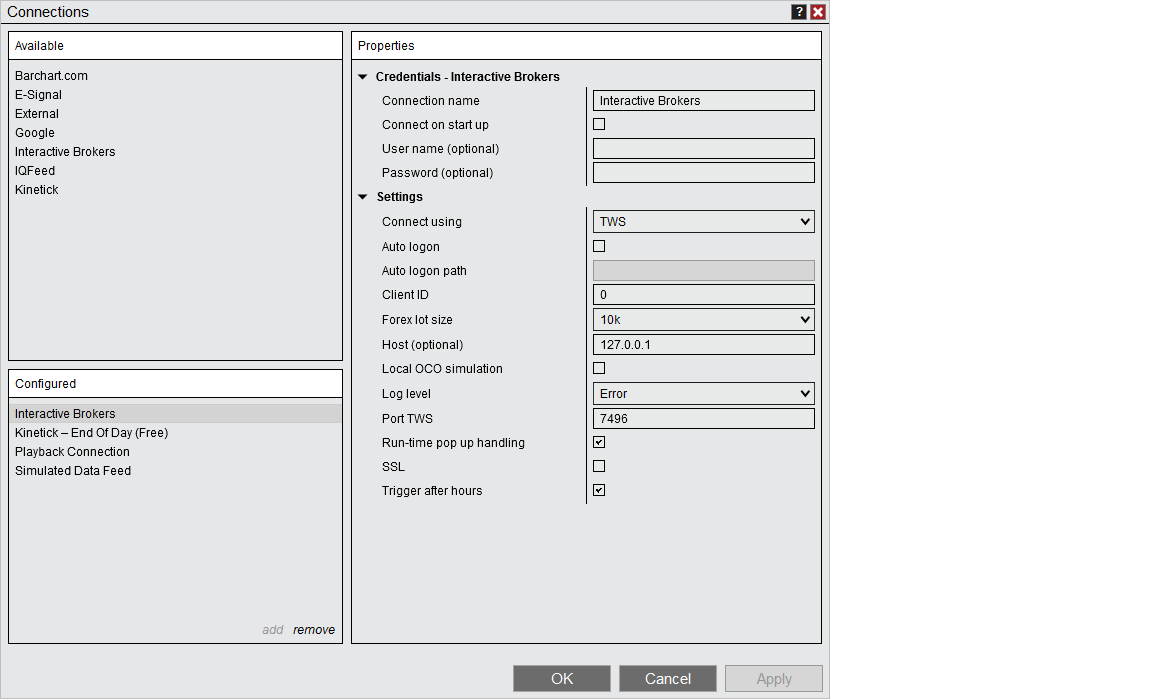Click the Apply button
The image size is (1152, 699).
point(774,678)
